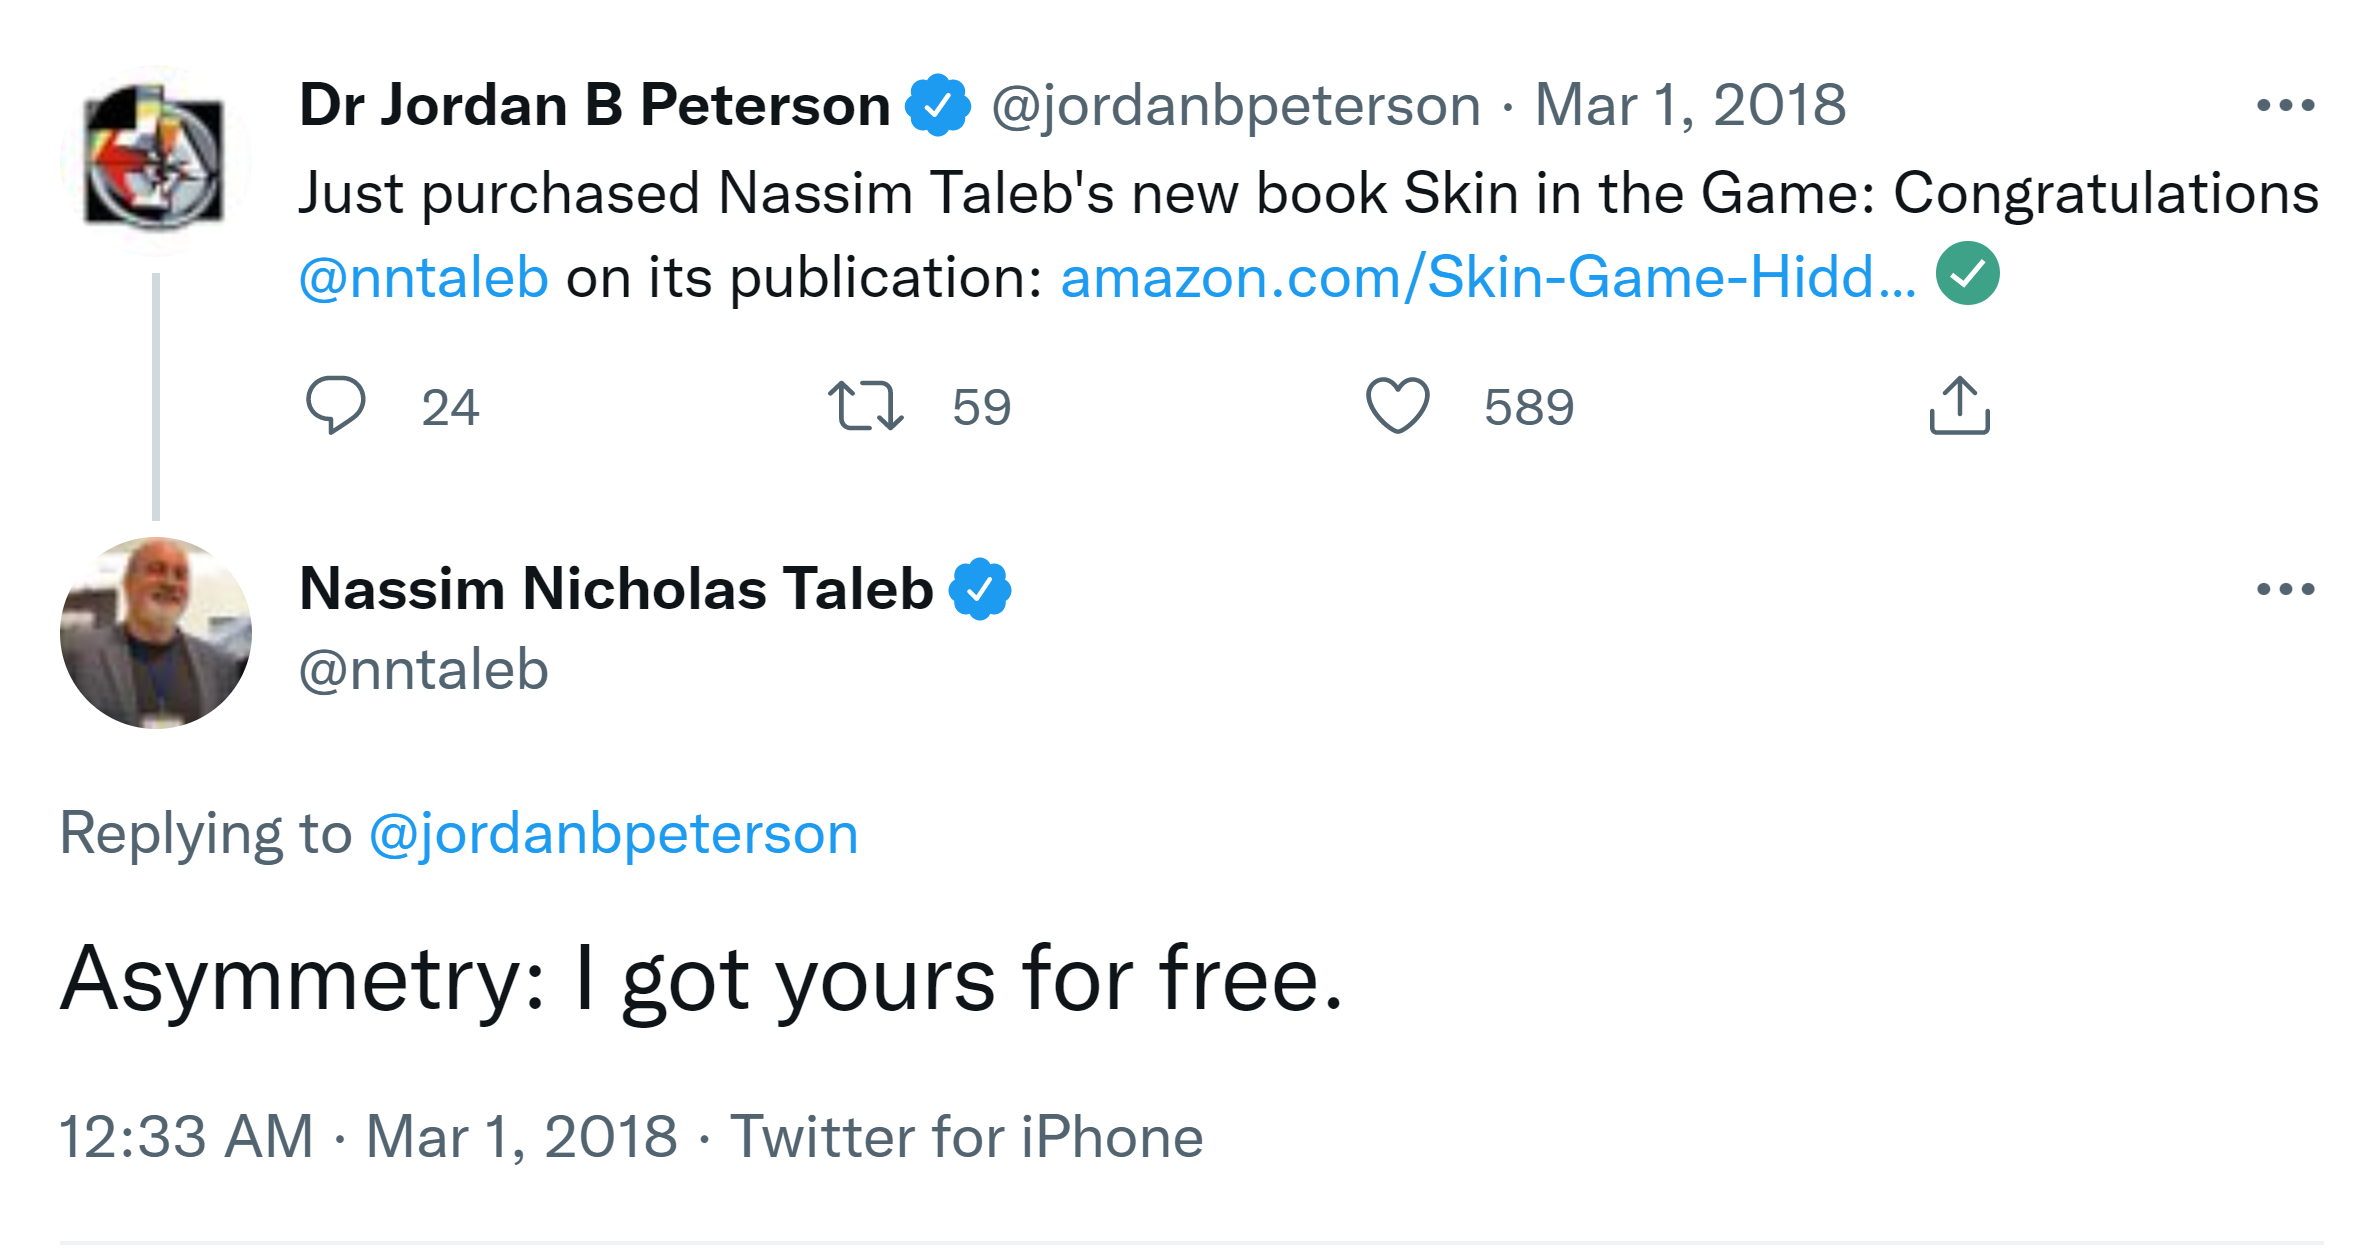This screenshot has width=2375, height=1259.
Task: Click the Twitter for iPhone source label
Action: (966, 1137)
